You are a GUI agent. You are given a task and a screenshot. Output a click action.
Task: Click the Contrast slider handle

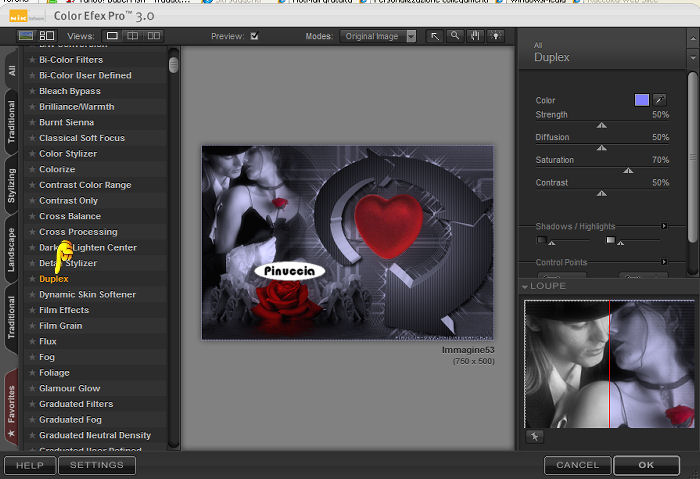[x=602, y=193]
